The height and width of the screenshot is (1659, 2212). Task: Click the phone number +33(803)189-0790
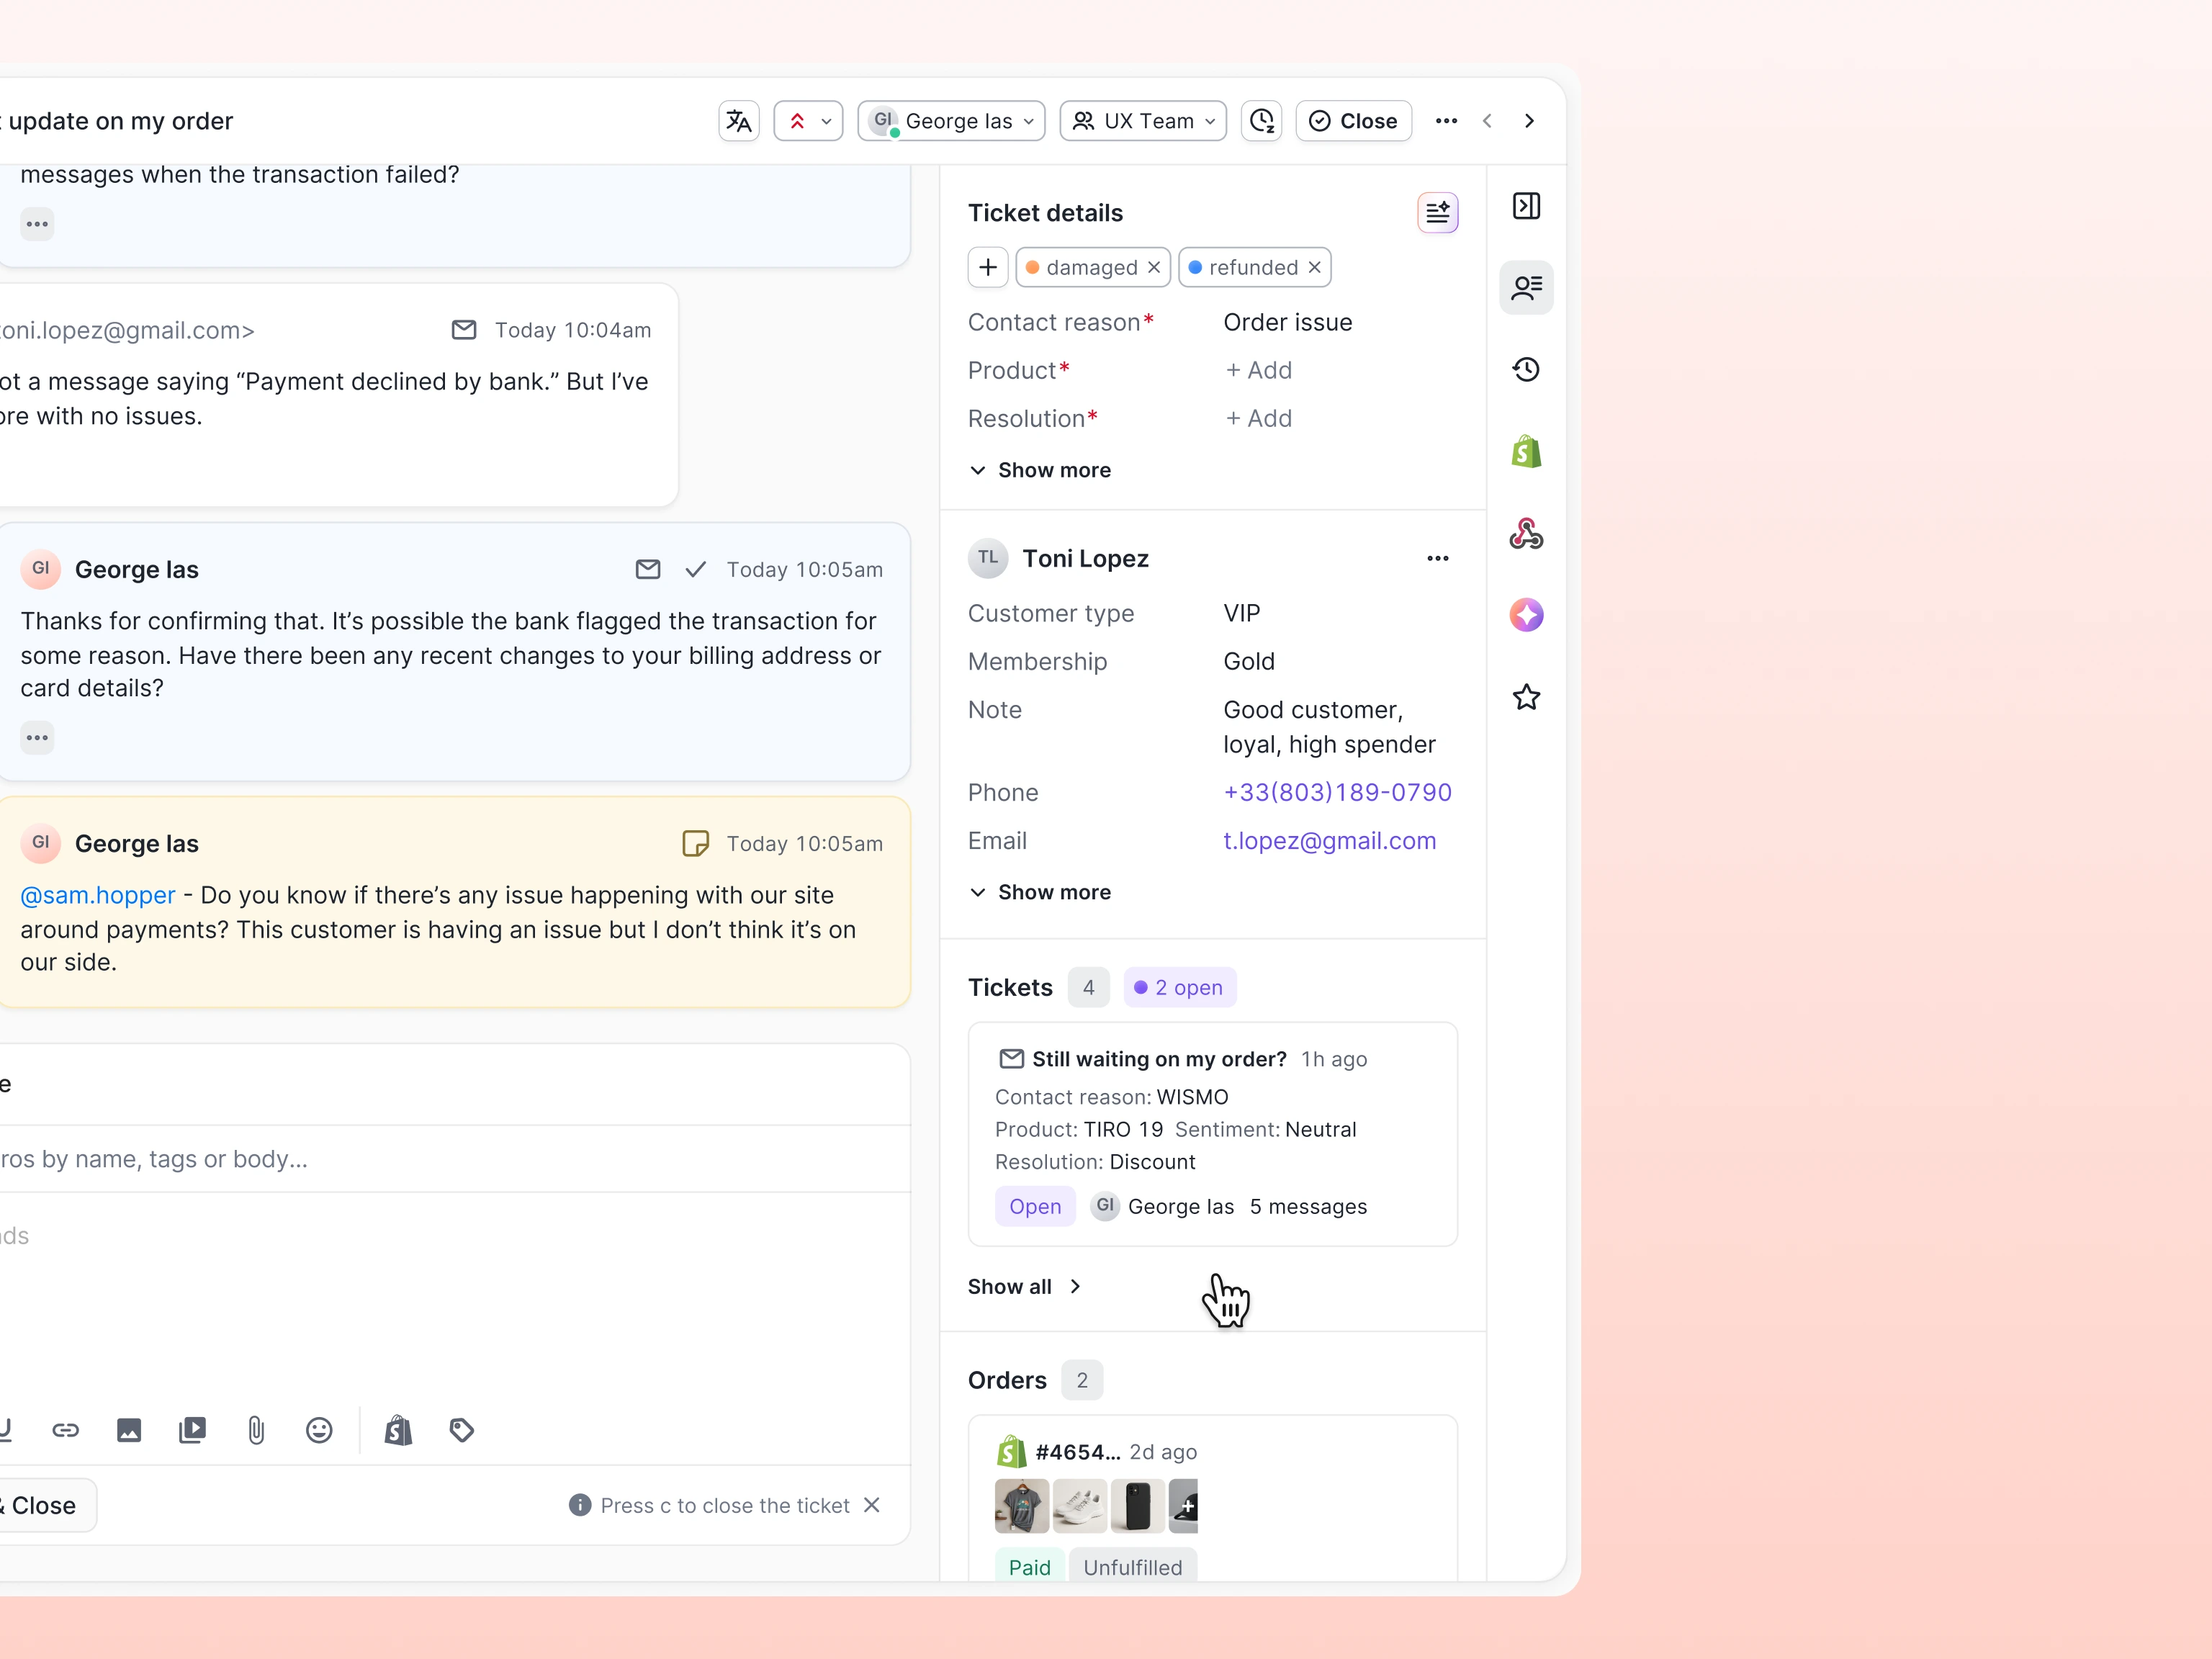point(1337,793)
